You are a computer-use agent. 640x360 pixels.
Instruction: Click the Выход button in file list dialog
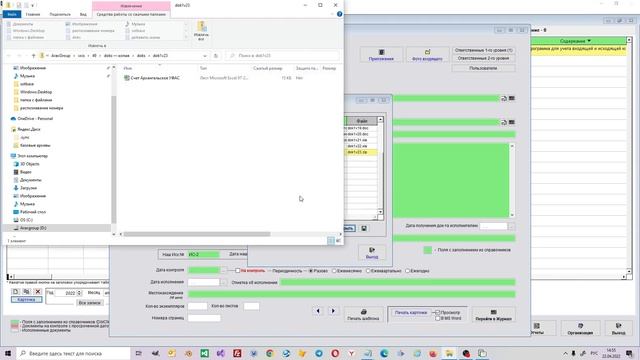(x=372, y=253)
